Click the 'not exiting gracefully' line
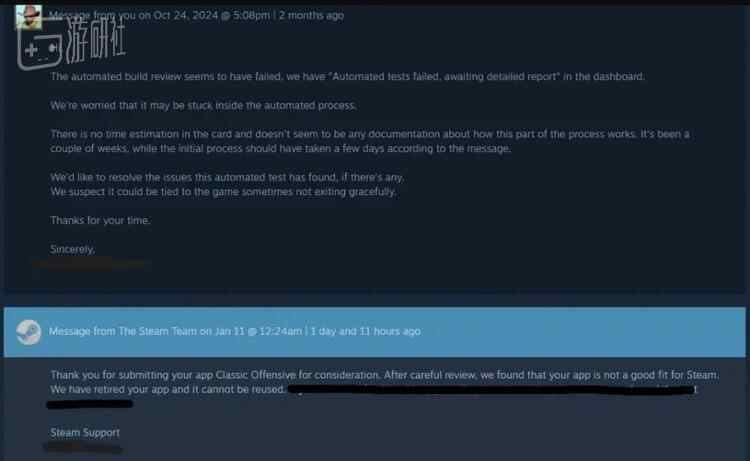750x461 pixels. coord(223,192)
